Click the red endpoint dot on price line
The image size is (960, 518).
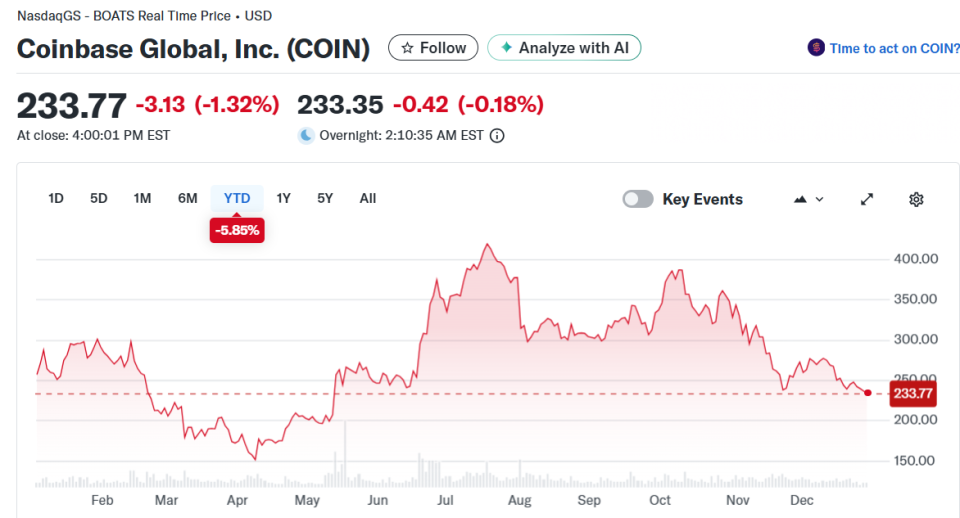coord(867,393)
